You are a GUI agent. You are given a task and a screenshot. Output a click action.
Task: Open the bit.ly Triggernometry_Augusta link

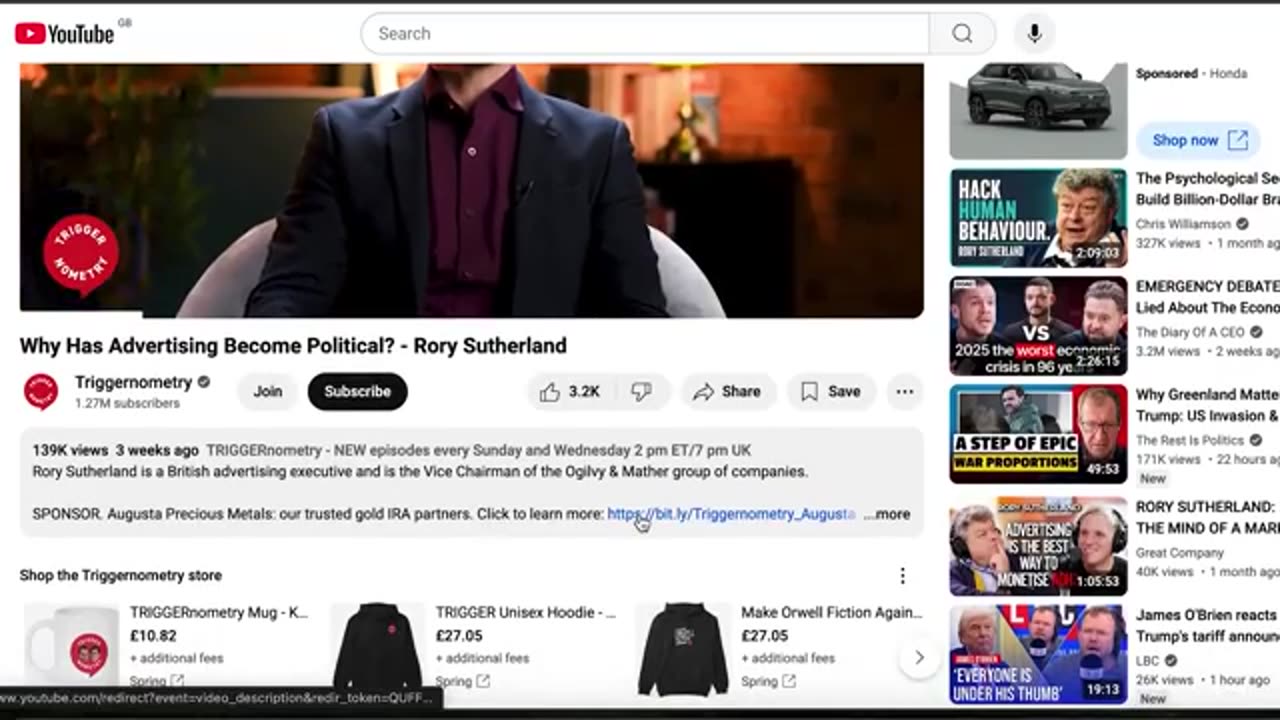[x=731, y=514]
